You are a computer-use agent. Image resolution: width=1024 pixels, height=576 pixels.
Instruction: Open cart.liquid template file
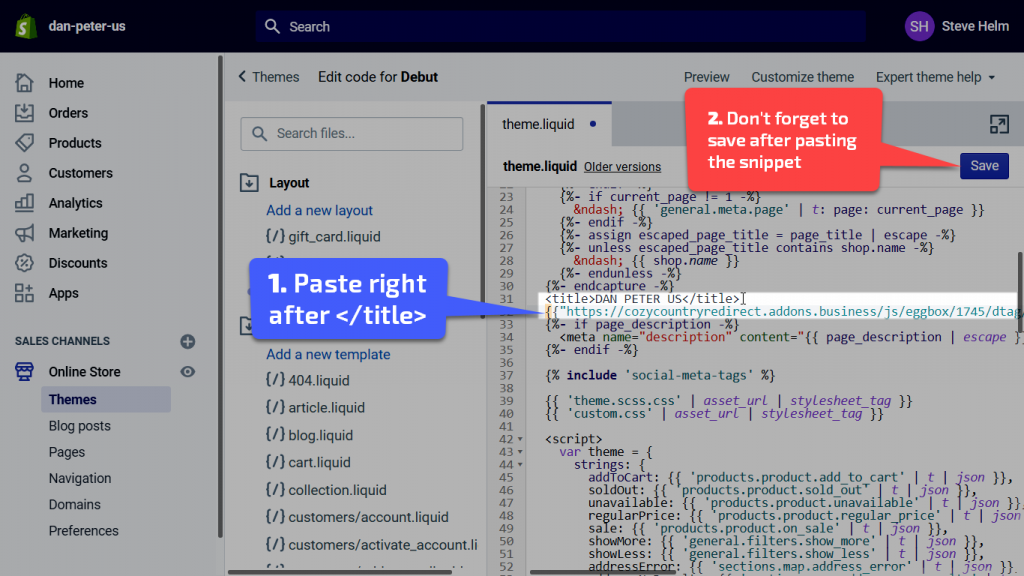(x=308, y=462)
